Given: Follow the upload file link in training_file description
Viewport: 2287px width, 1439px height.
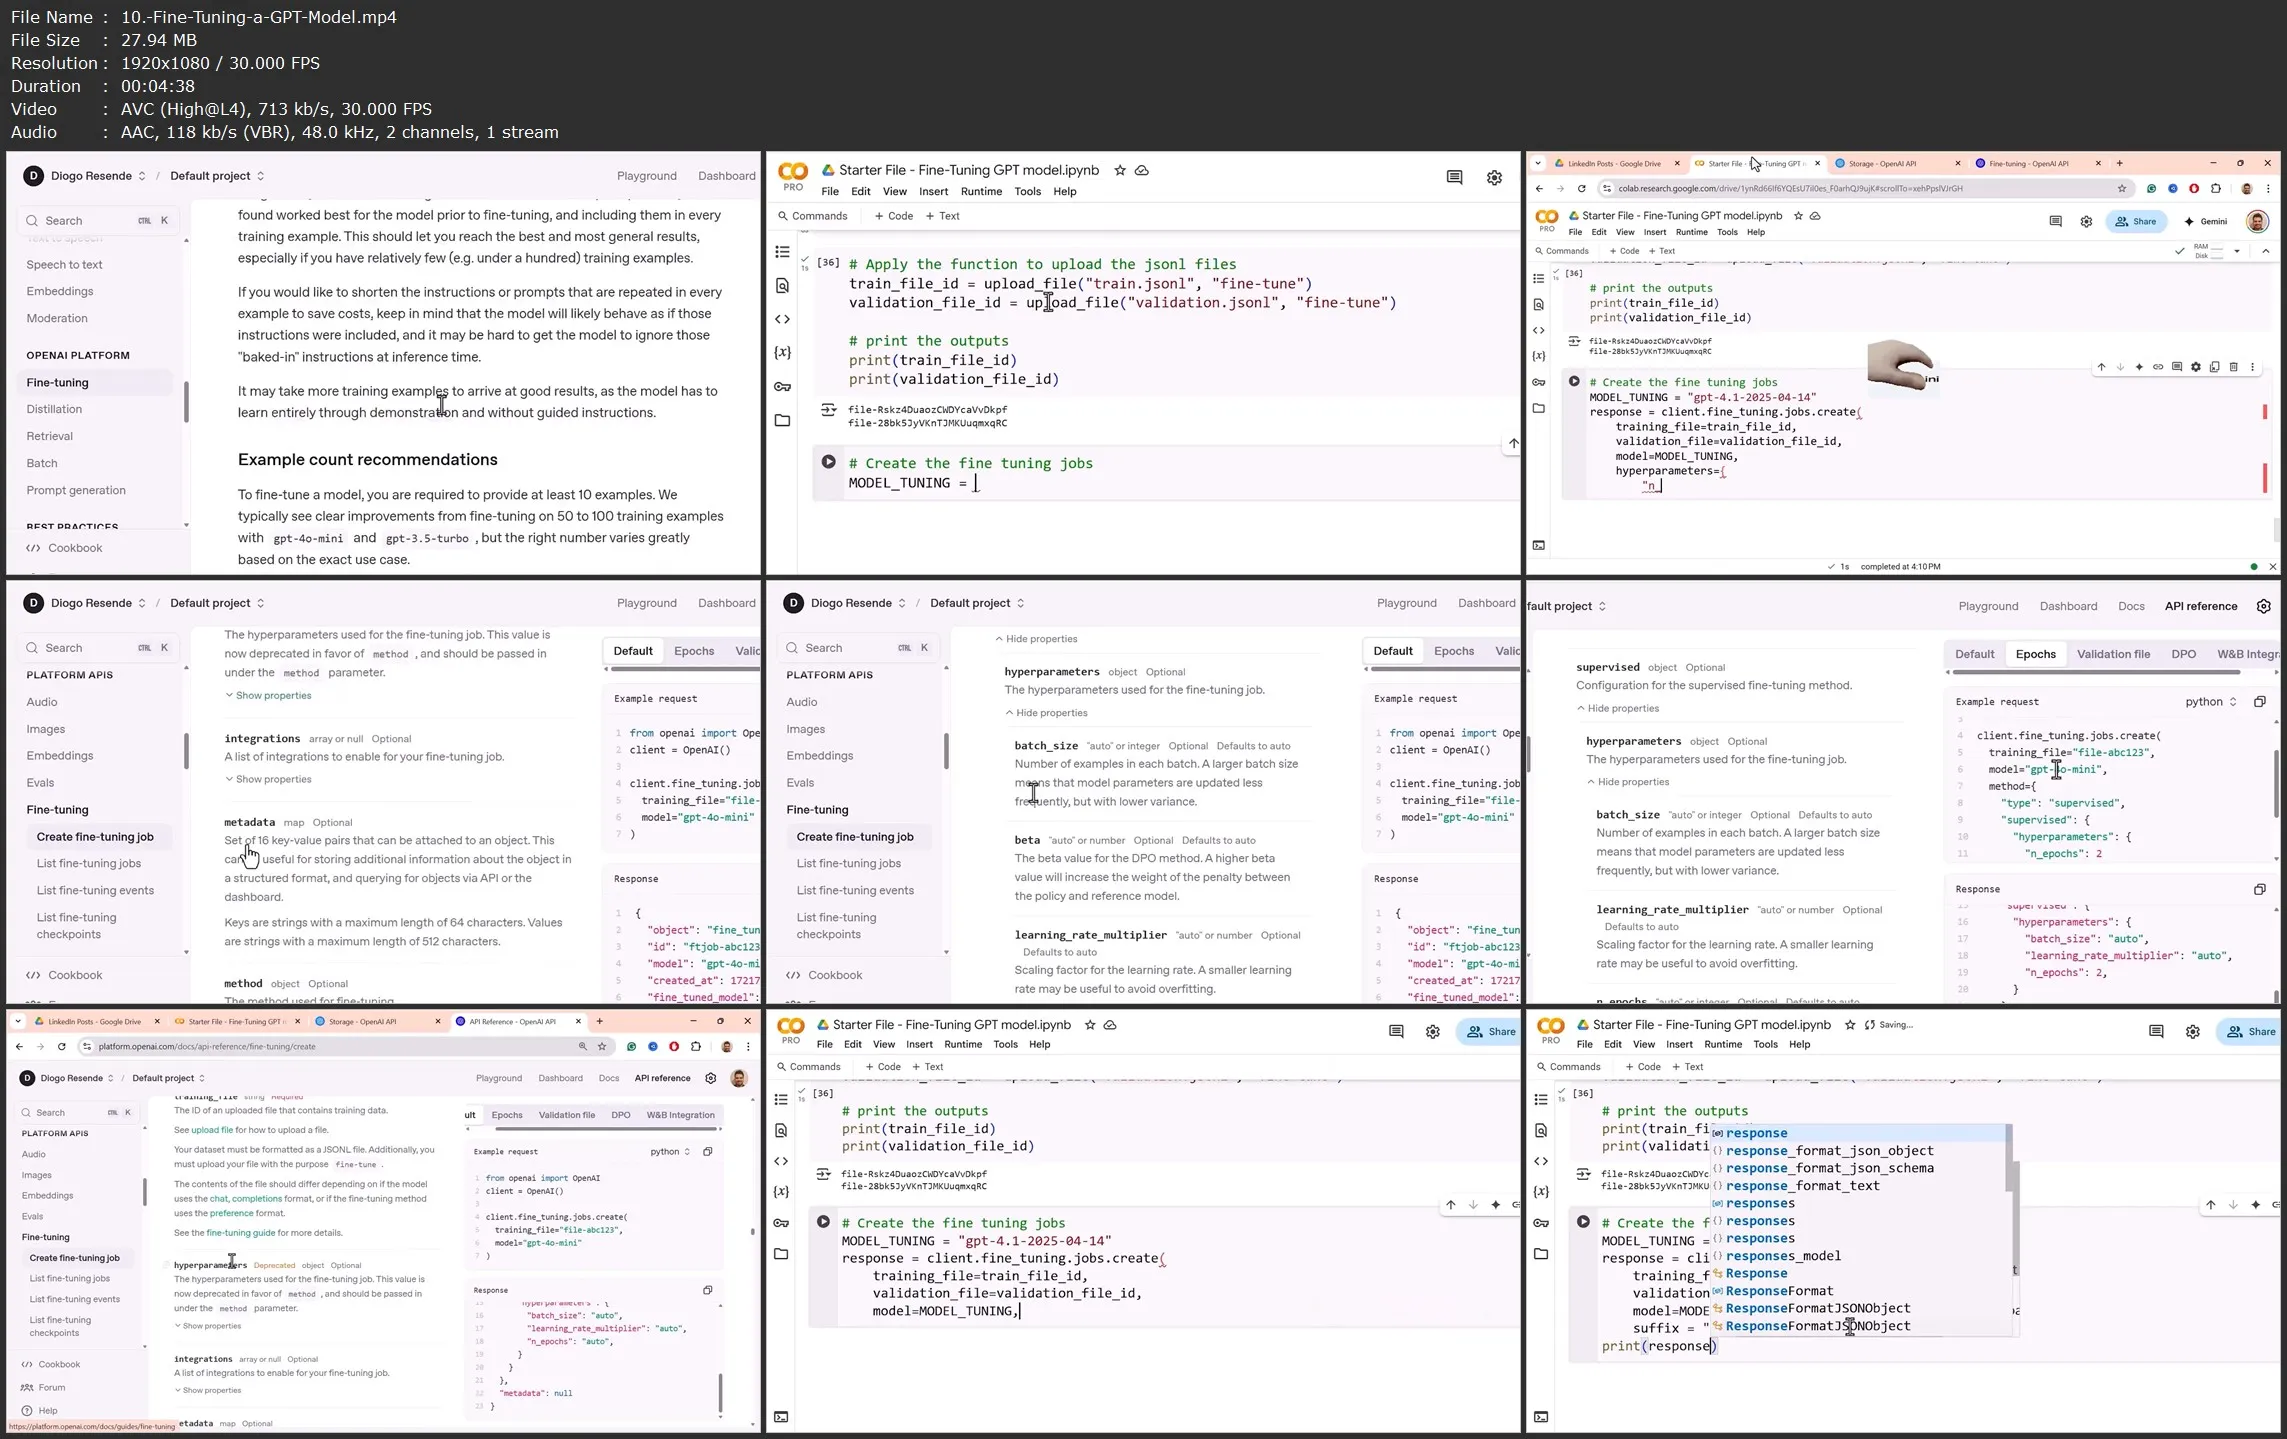Looking at the screenshot, I should (212, 1130).
